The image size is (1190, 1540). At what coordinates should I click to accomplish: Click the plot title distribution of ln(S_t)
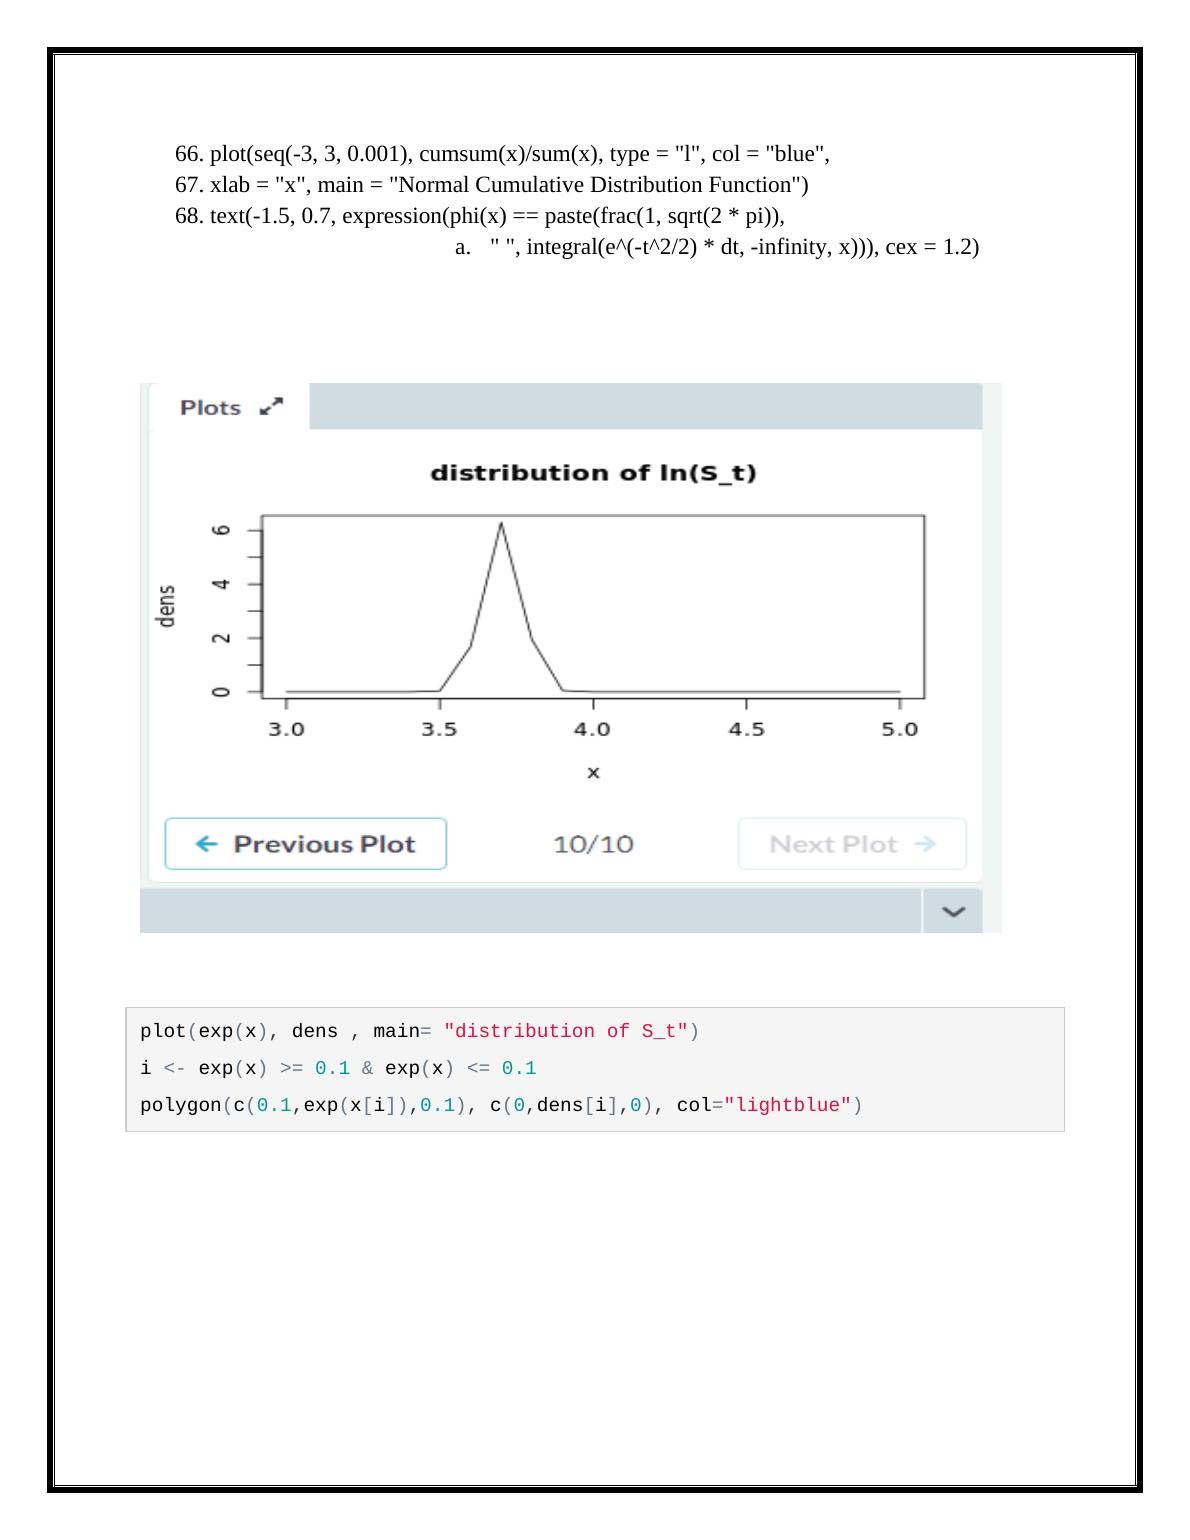point(593,473)
